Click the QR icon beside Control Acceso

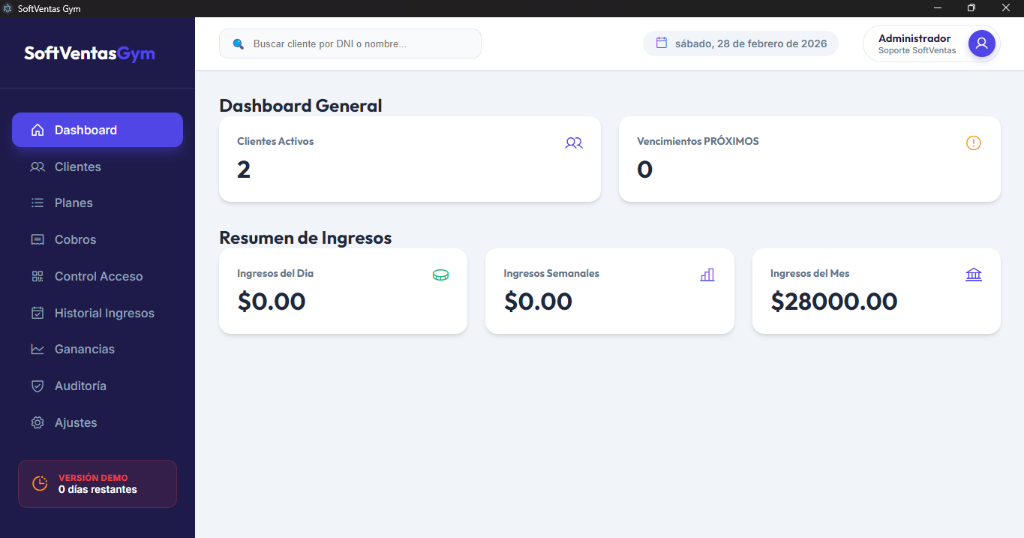38,276
